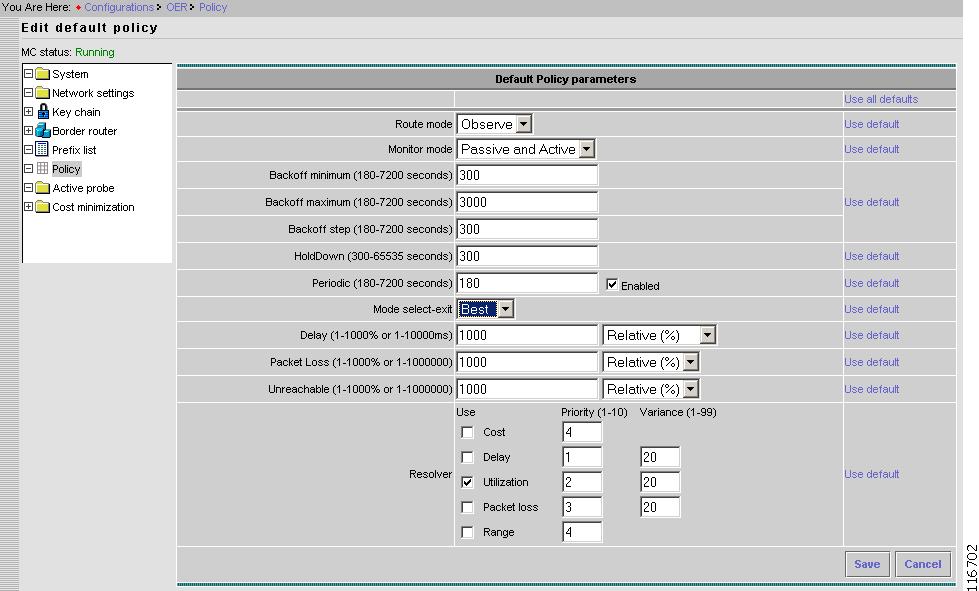Click the Packet Loss value input field
Screen dimensions: 979x591
(x=527, y=362)
